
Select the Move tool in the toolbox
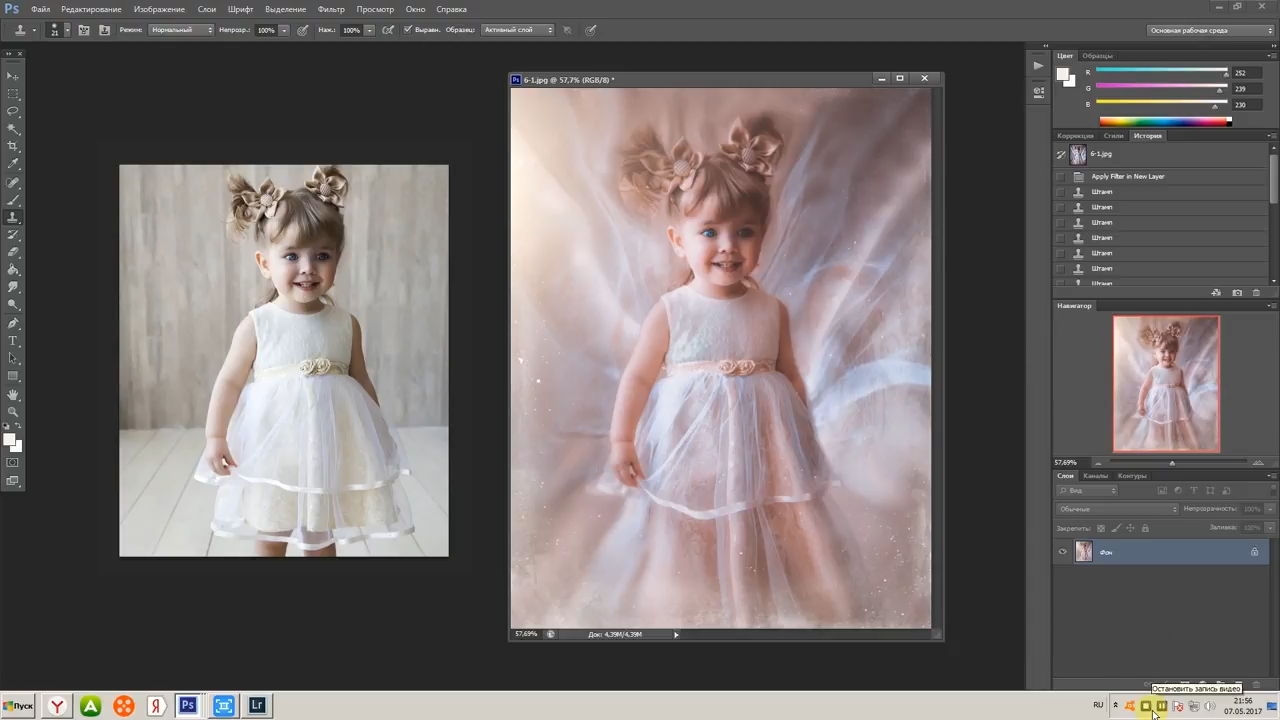[x=13, y=76]
